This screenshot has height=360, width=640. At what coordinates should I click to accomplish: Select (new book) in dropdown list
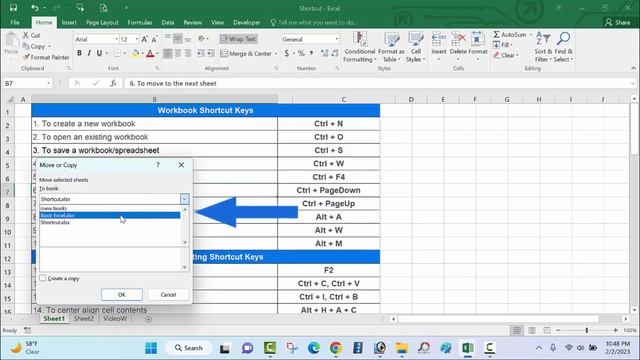(110, 208)
